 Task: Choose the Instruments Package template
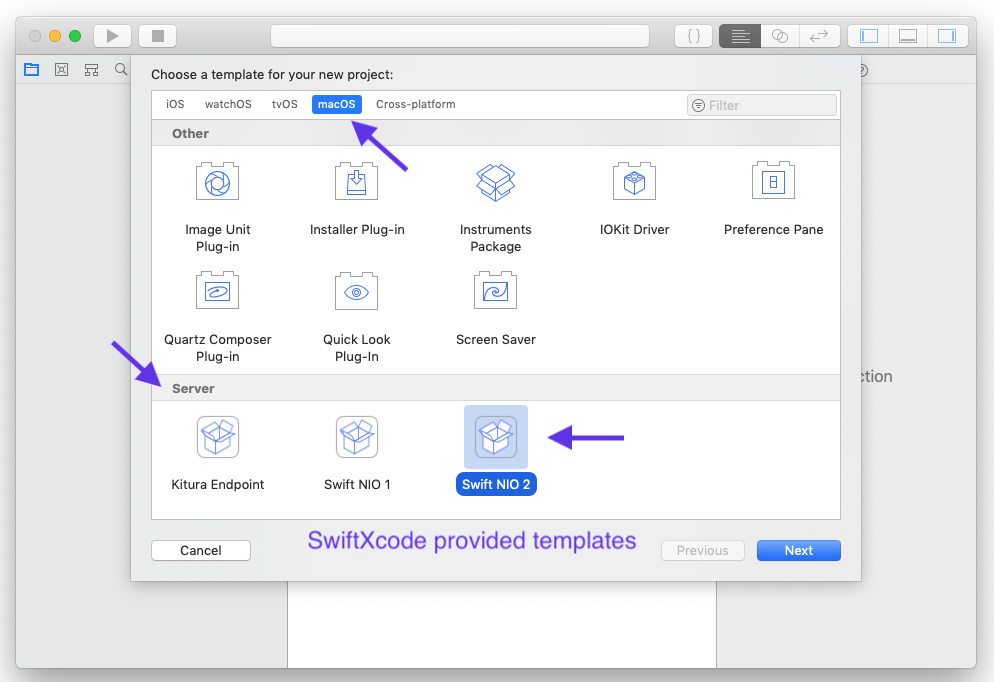[x=496, y=208]
